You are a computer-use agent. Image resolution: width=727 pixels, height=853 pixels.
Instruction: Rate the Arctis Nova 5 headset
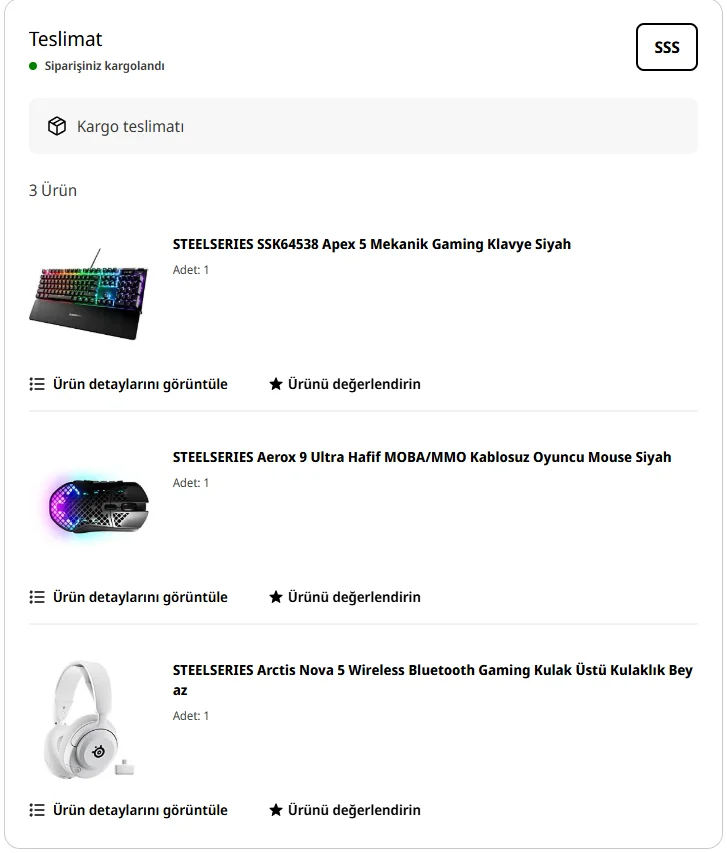click(x=354, y=810)
